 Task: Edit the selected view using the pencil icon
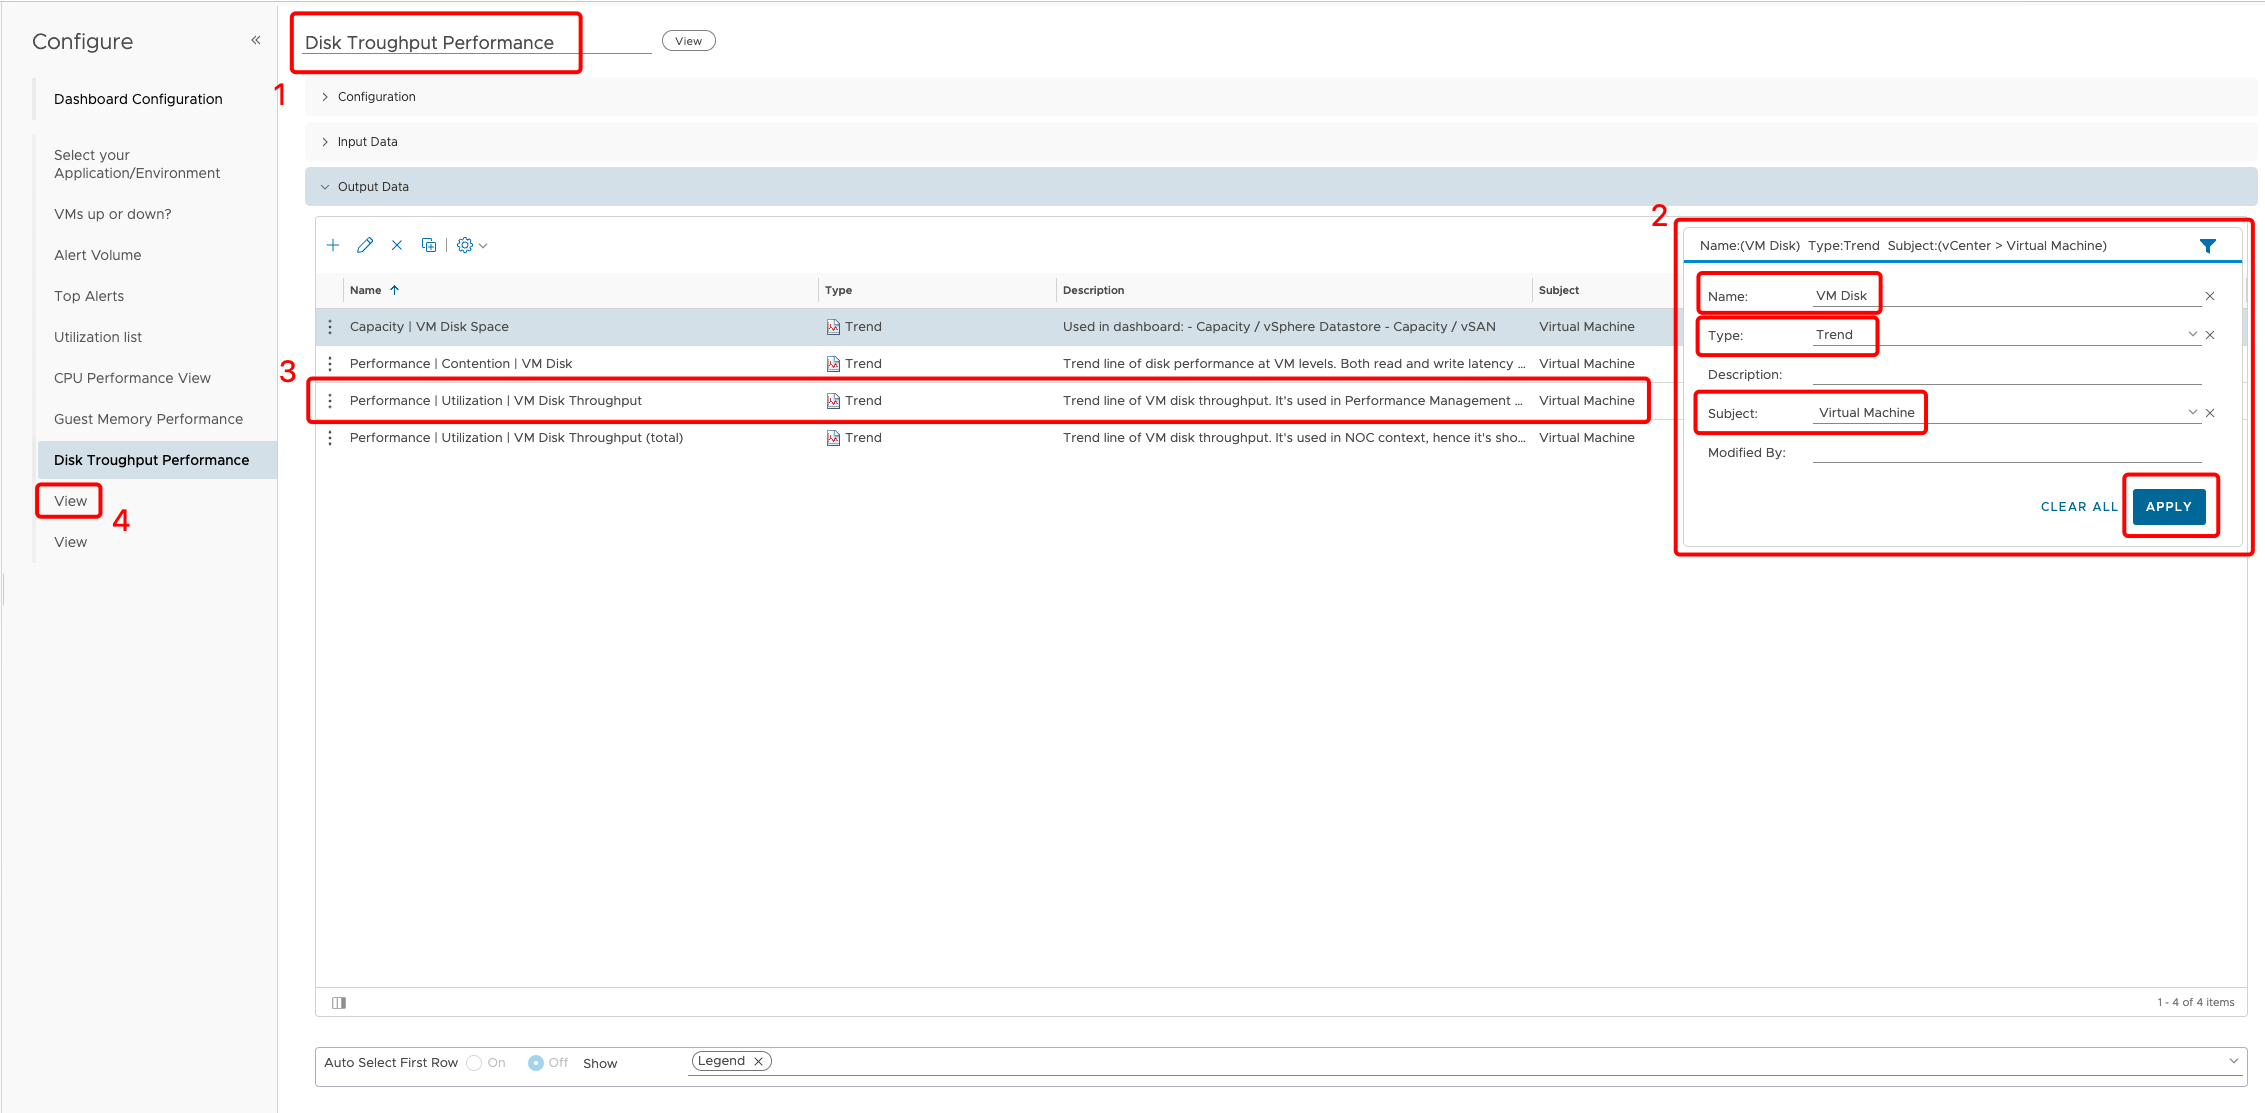[x=365, y=244]
